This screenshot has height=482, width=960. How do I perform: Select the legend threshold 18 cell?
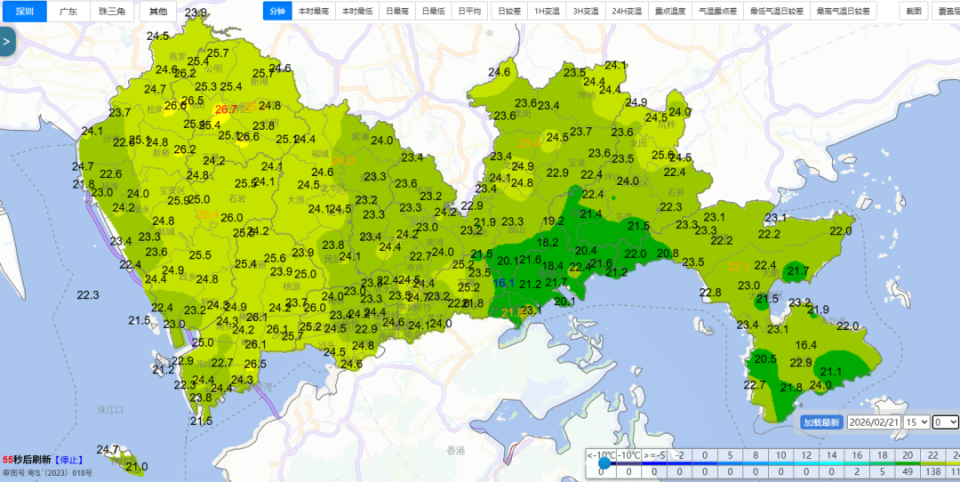coord(883,455)
